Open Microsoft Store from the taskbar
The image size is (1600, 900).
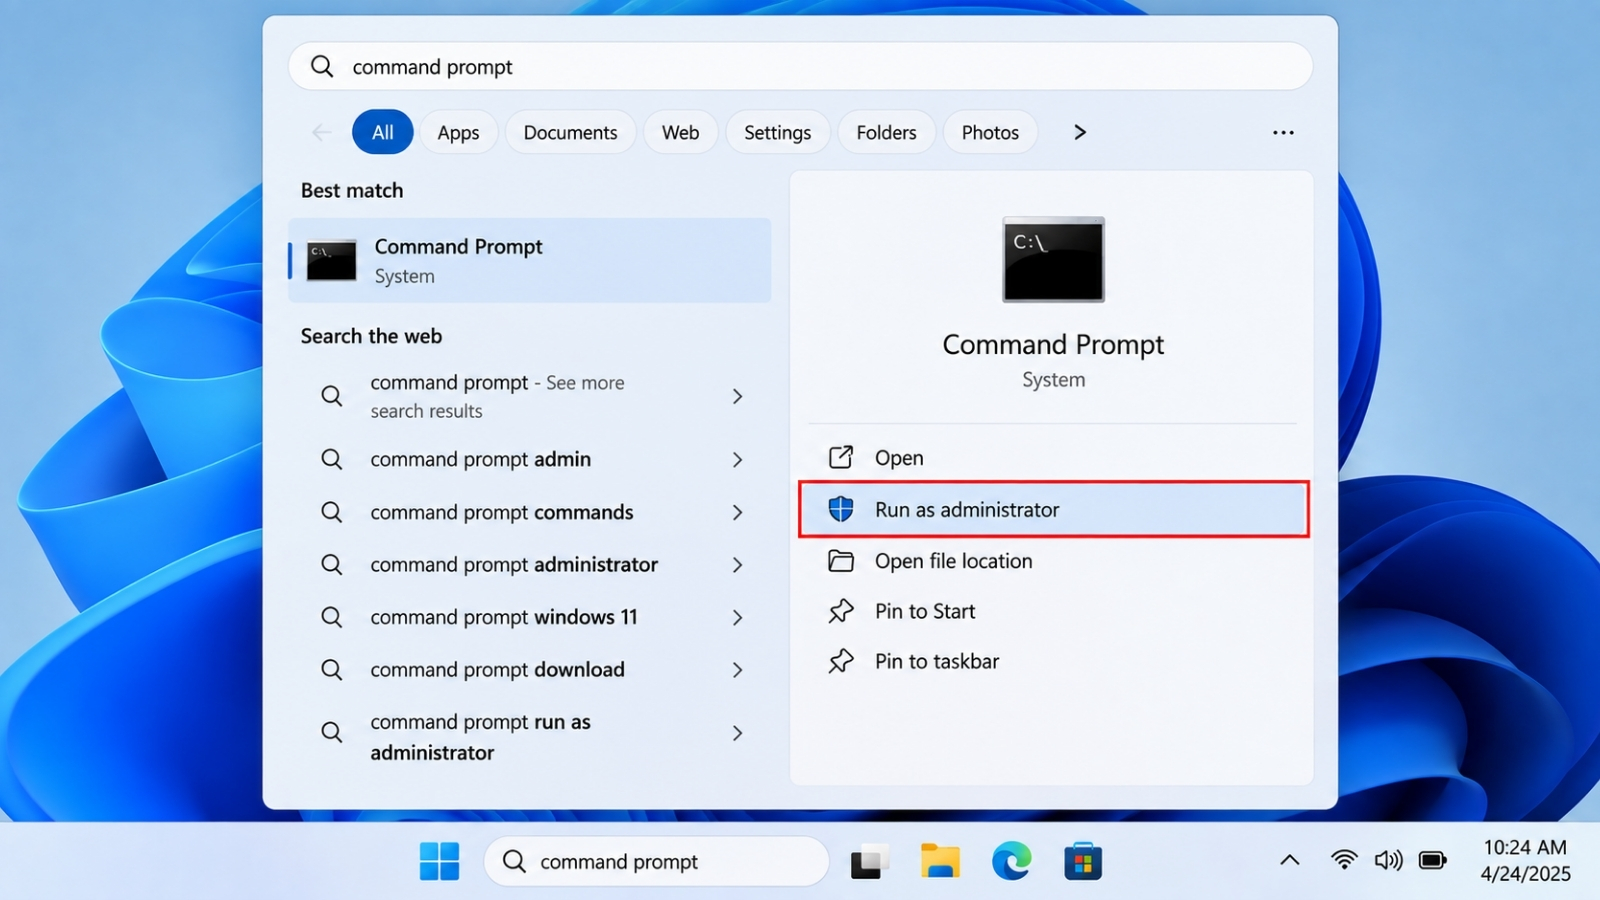[1083, 861]
